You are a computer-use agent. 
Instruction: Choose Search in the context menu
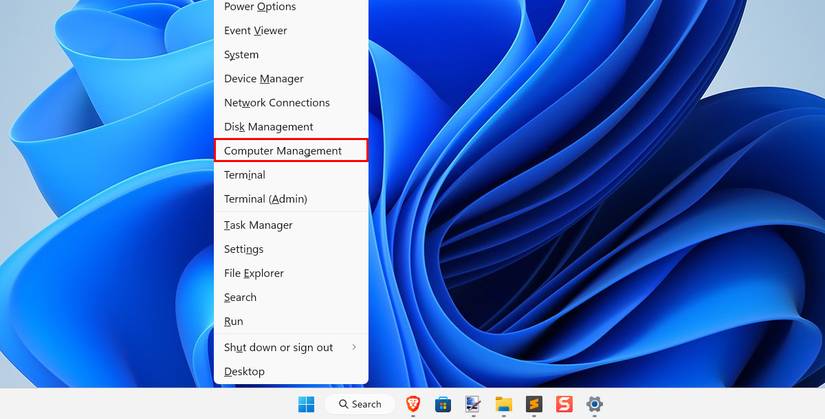[x=291, y=297]
